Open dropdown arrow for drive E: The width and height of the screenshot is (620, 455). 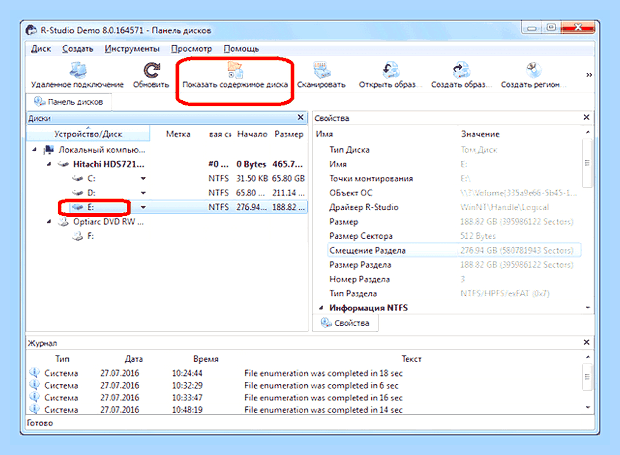click(x=143, y=207)
